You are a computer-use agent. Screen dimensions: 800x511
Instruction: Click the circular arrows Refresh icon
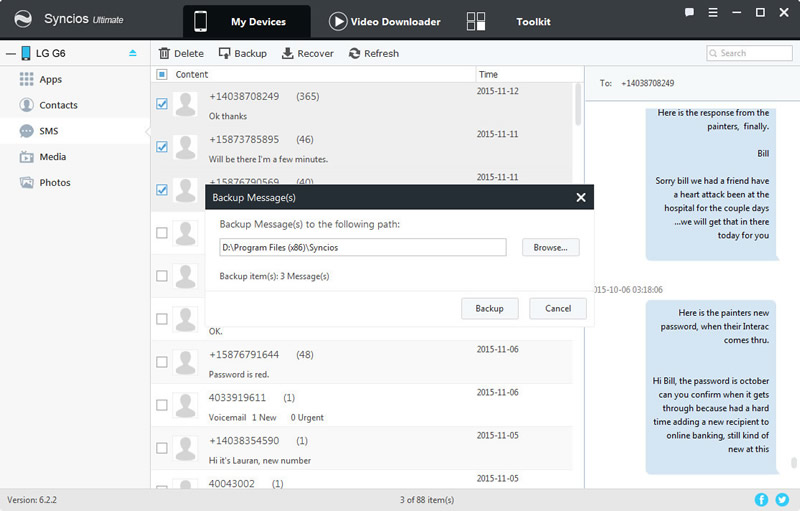(x=355, y=53)
